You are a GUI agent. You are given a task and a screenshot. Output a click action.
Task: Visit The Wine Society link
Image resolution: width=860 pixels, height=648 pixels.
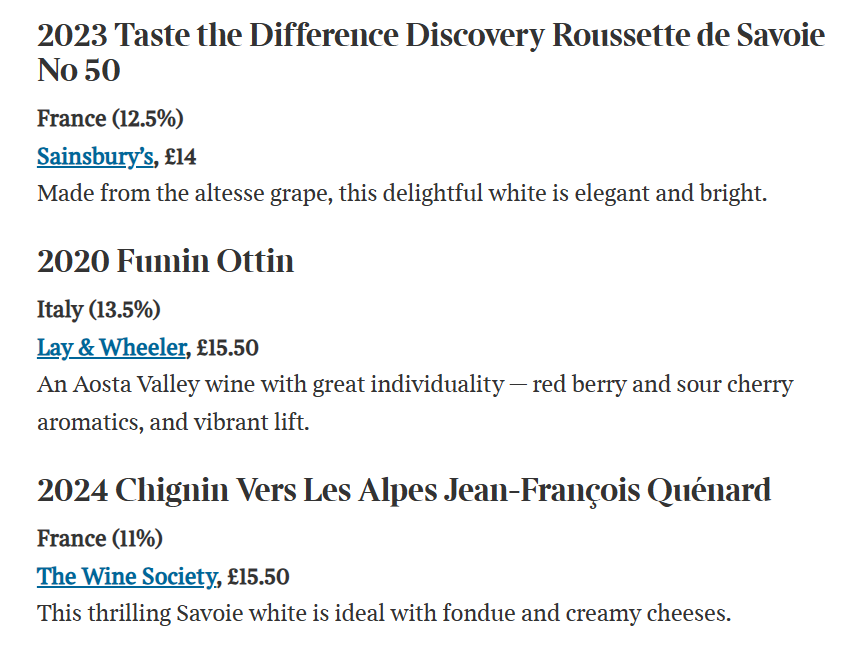[126, 576]
